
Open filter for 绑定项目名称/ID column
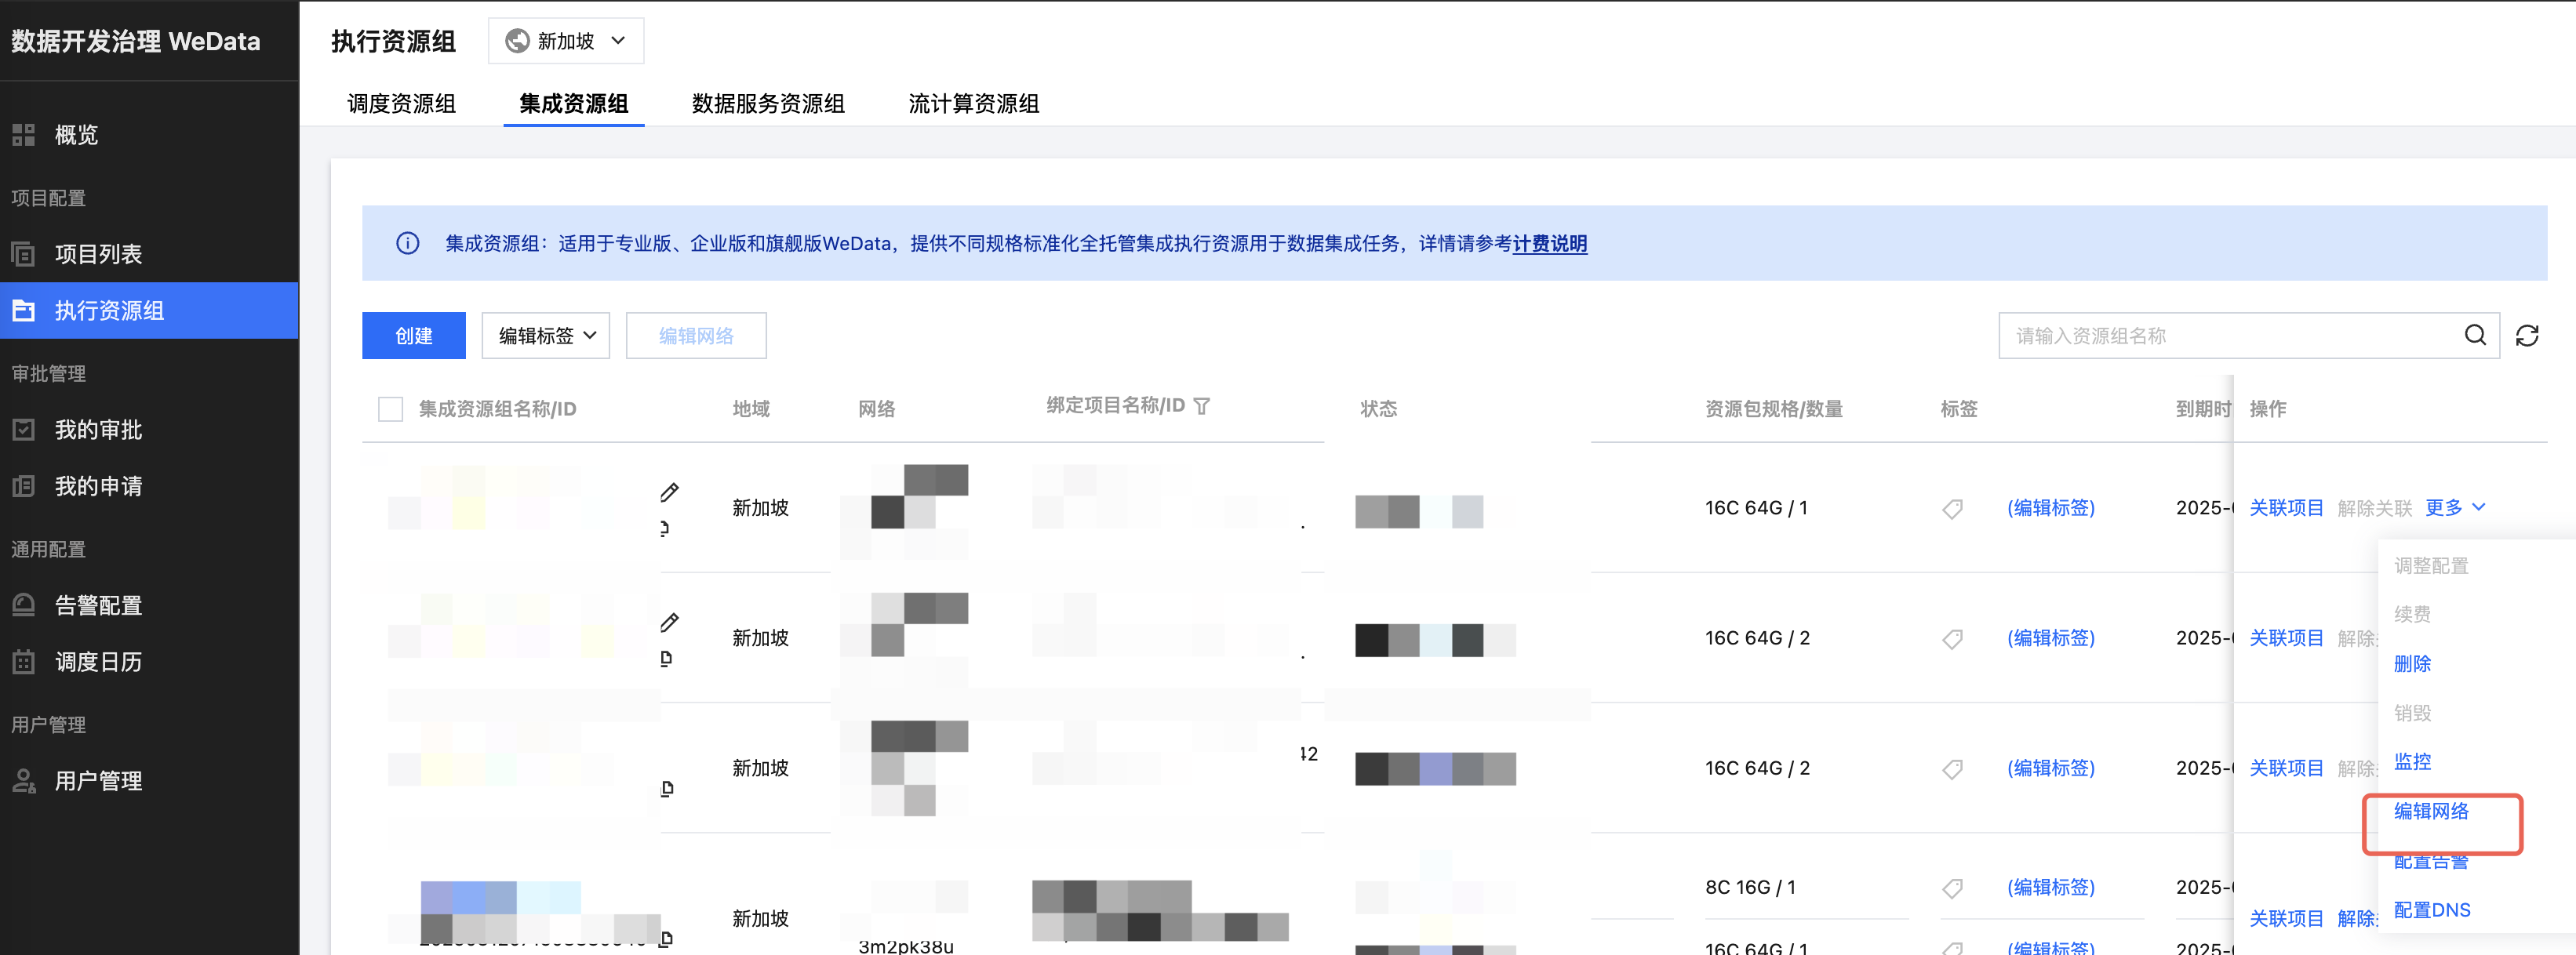(1202, 406)
